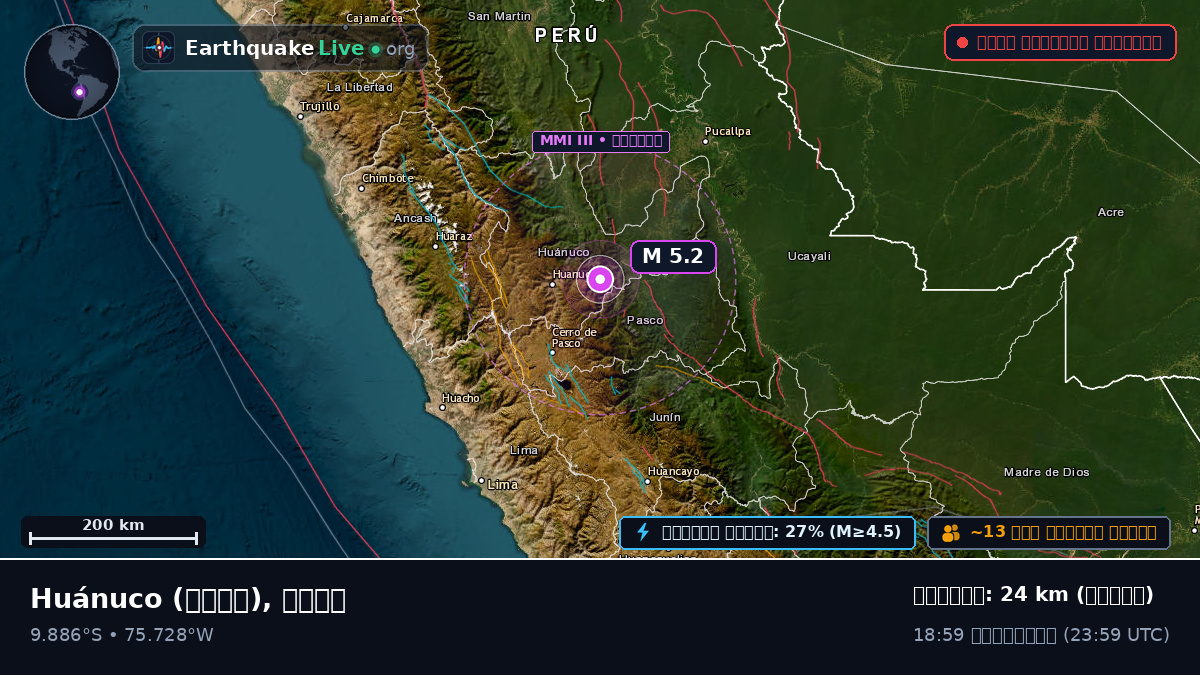Click the Madre de Dios region label
Image resolution: width=1200 pixels, height=675 pixels.
pyautogui.click(x=1047, y=472)
